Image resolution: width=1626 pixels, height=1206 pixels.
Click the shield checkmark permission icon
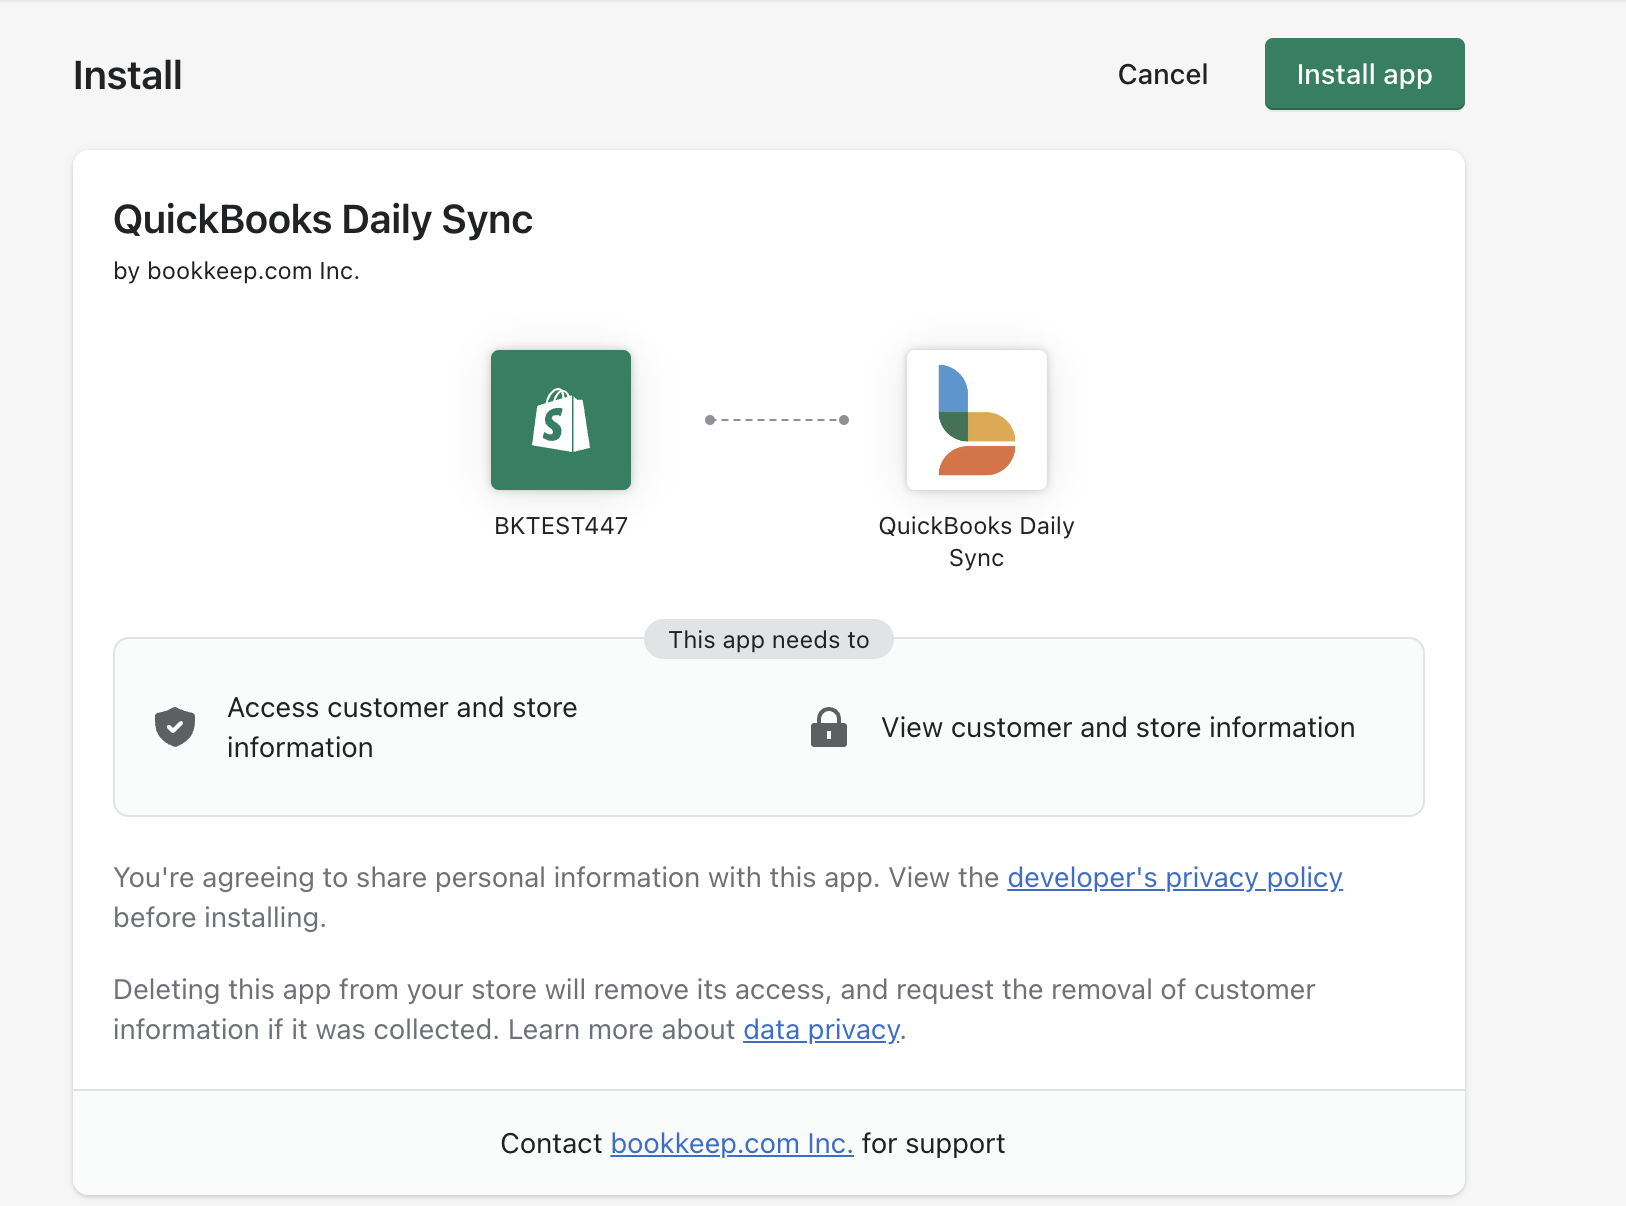tap(175, 727)
